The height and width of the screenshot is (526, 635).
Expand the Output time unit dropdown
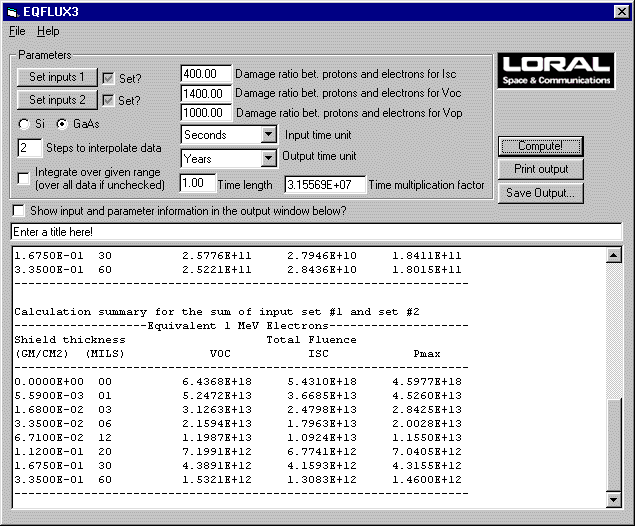click(x=267, y=158)
